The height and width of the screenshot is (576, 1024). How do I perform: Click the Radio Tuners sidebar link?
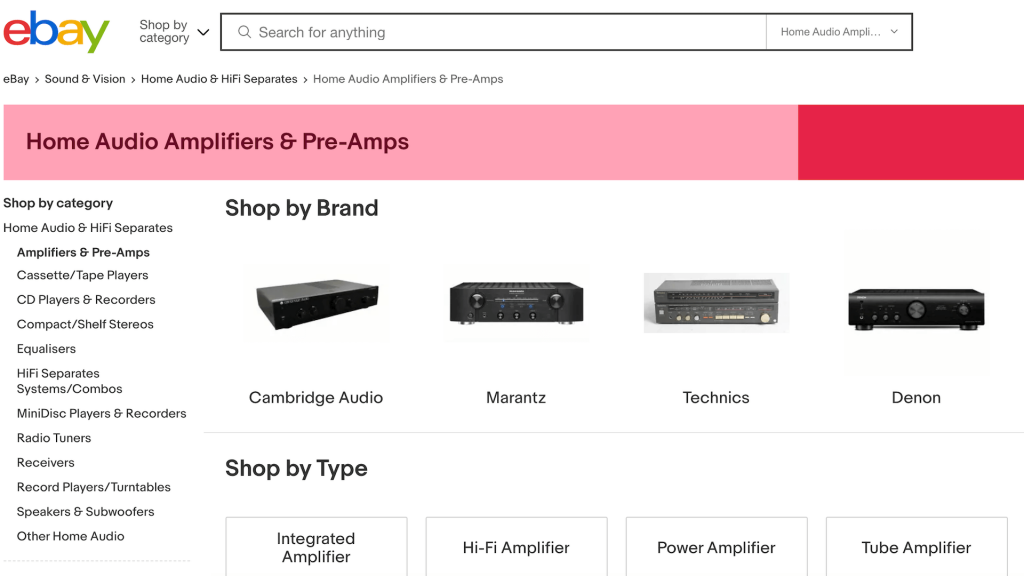[54, 438]
